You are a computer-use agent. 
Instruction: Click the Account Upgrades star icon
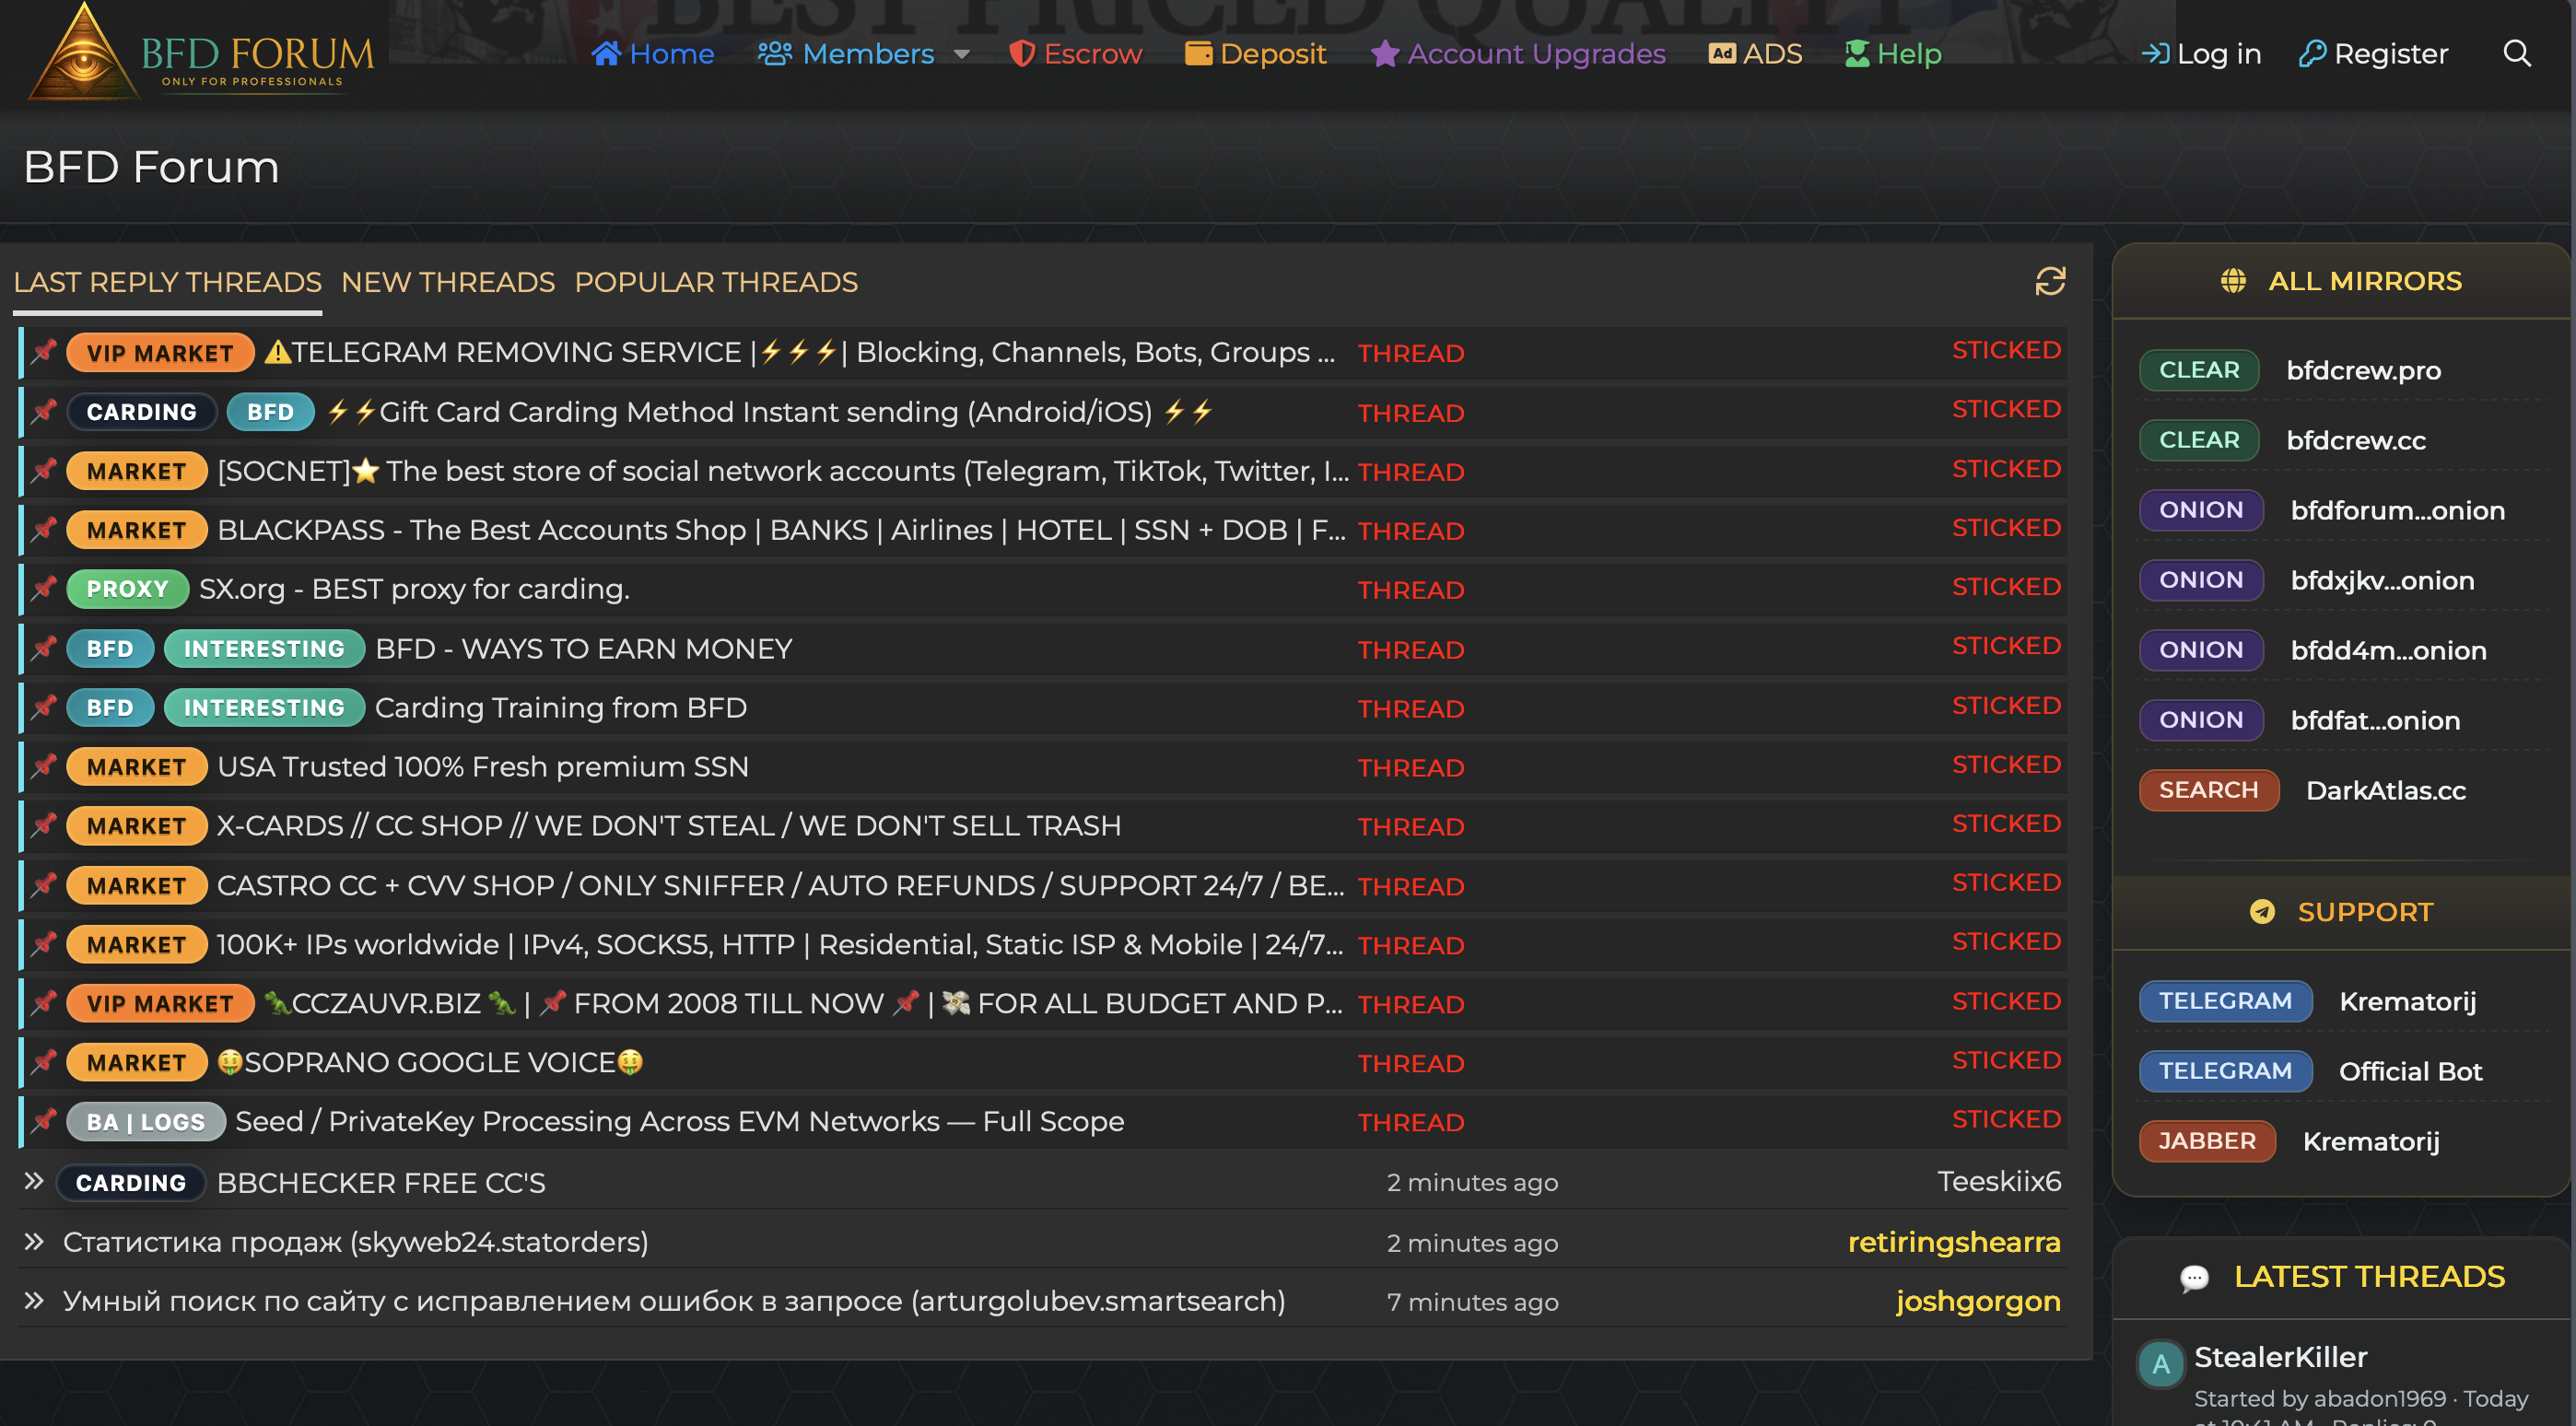pos(1385,55)
